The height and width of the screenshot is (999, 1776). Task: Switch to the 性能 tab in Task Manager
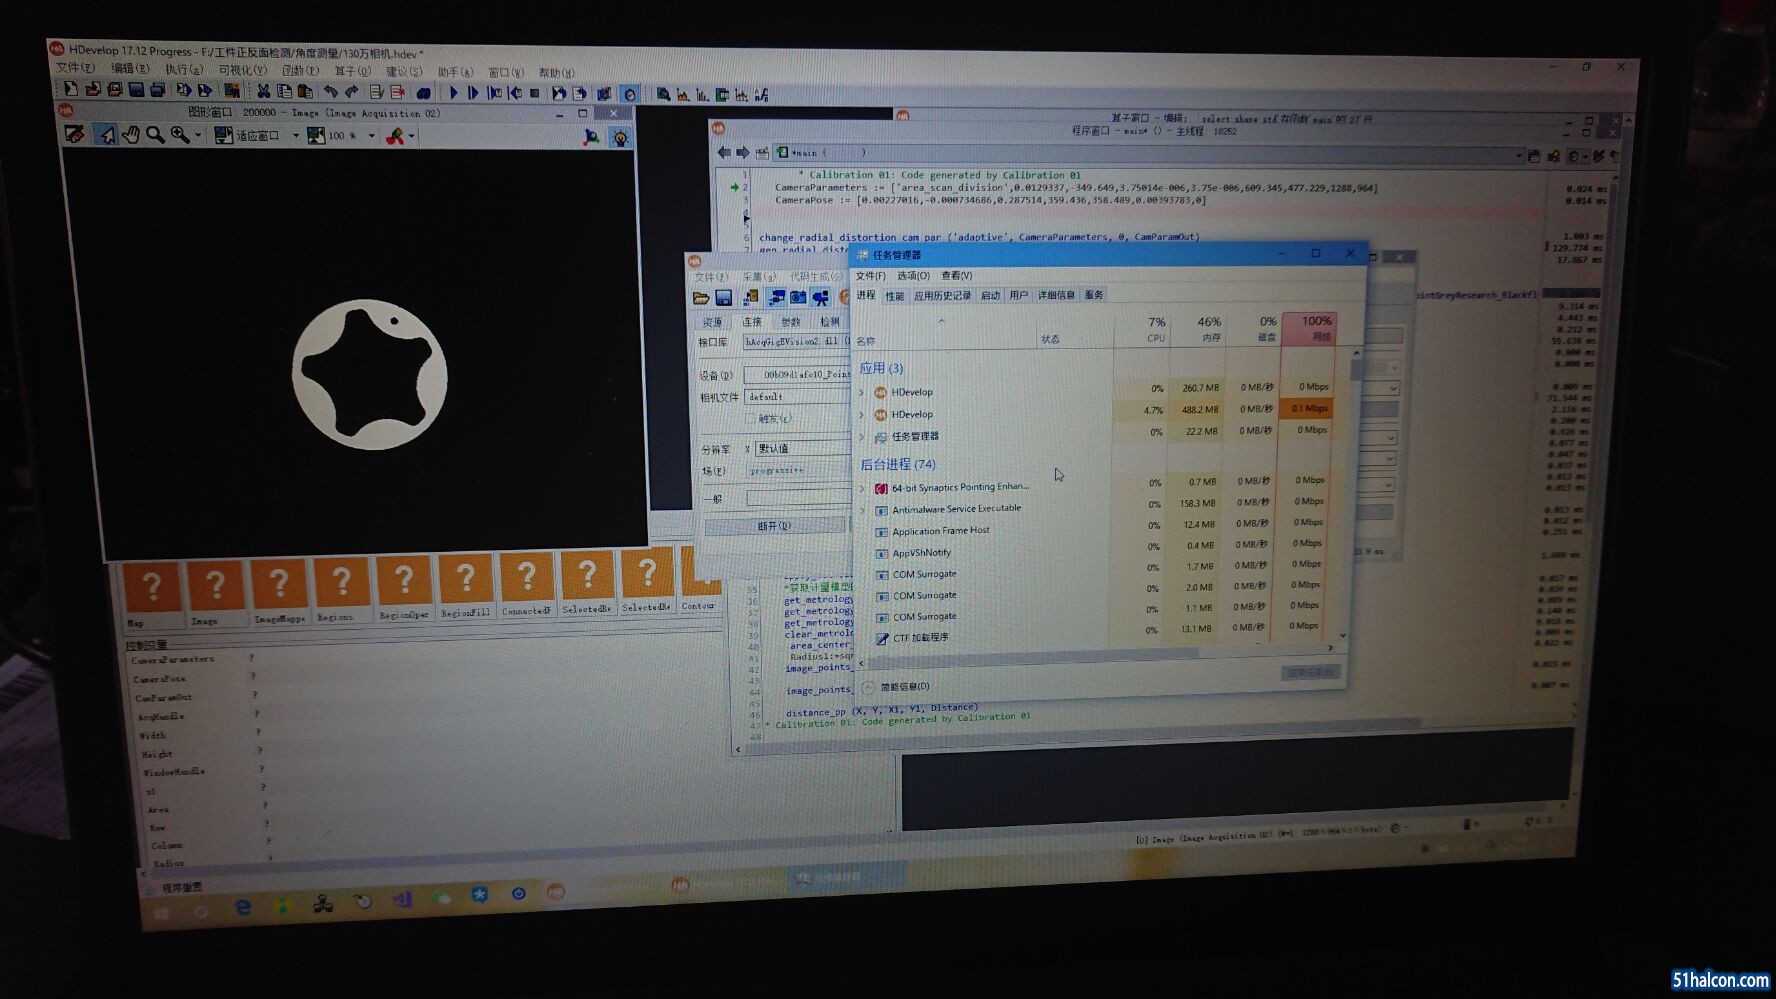pos(895,296)
